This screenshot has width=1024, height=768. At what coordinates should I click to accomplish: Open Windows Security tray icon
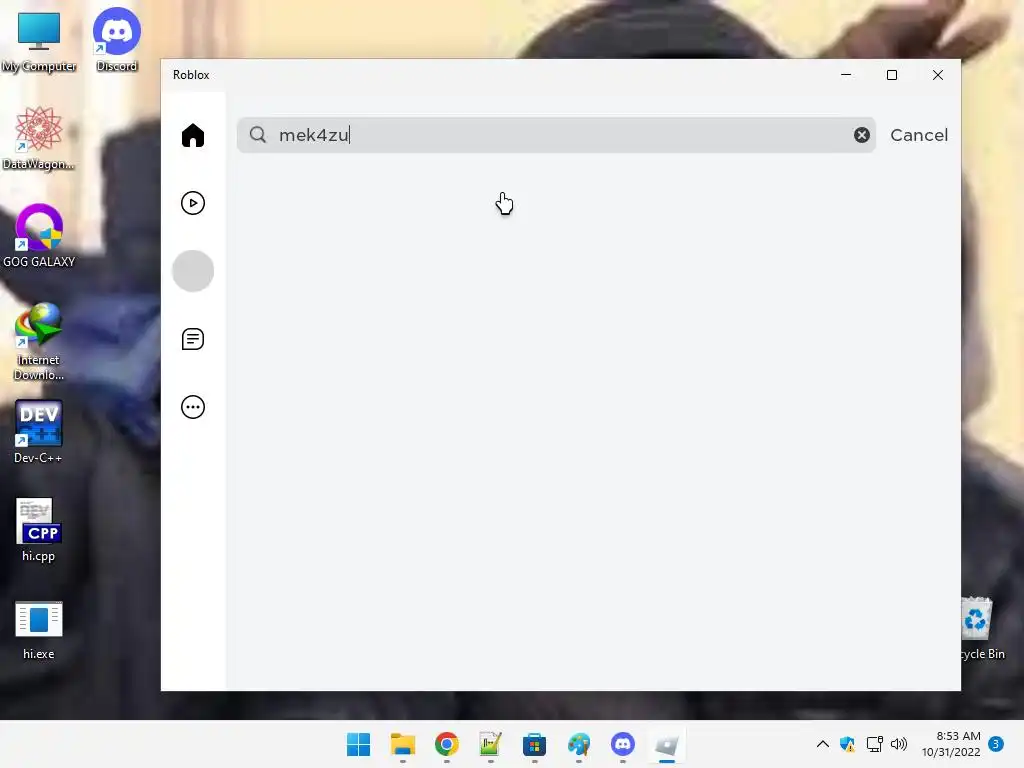point(847,744)
